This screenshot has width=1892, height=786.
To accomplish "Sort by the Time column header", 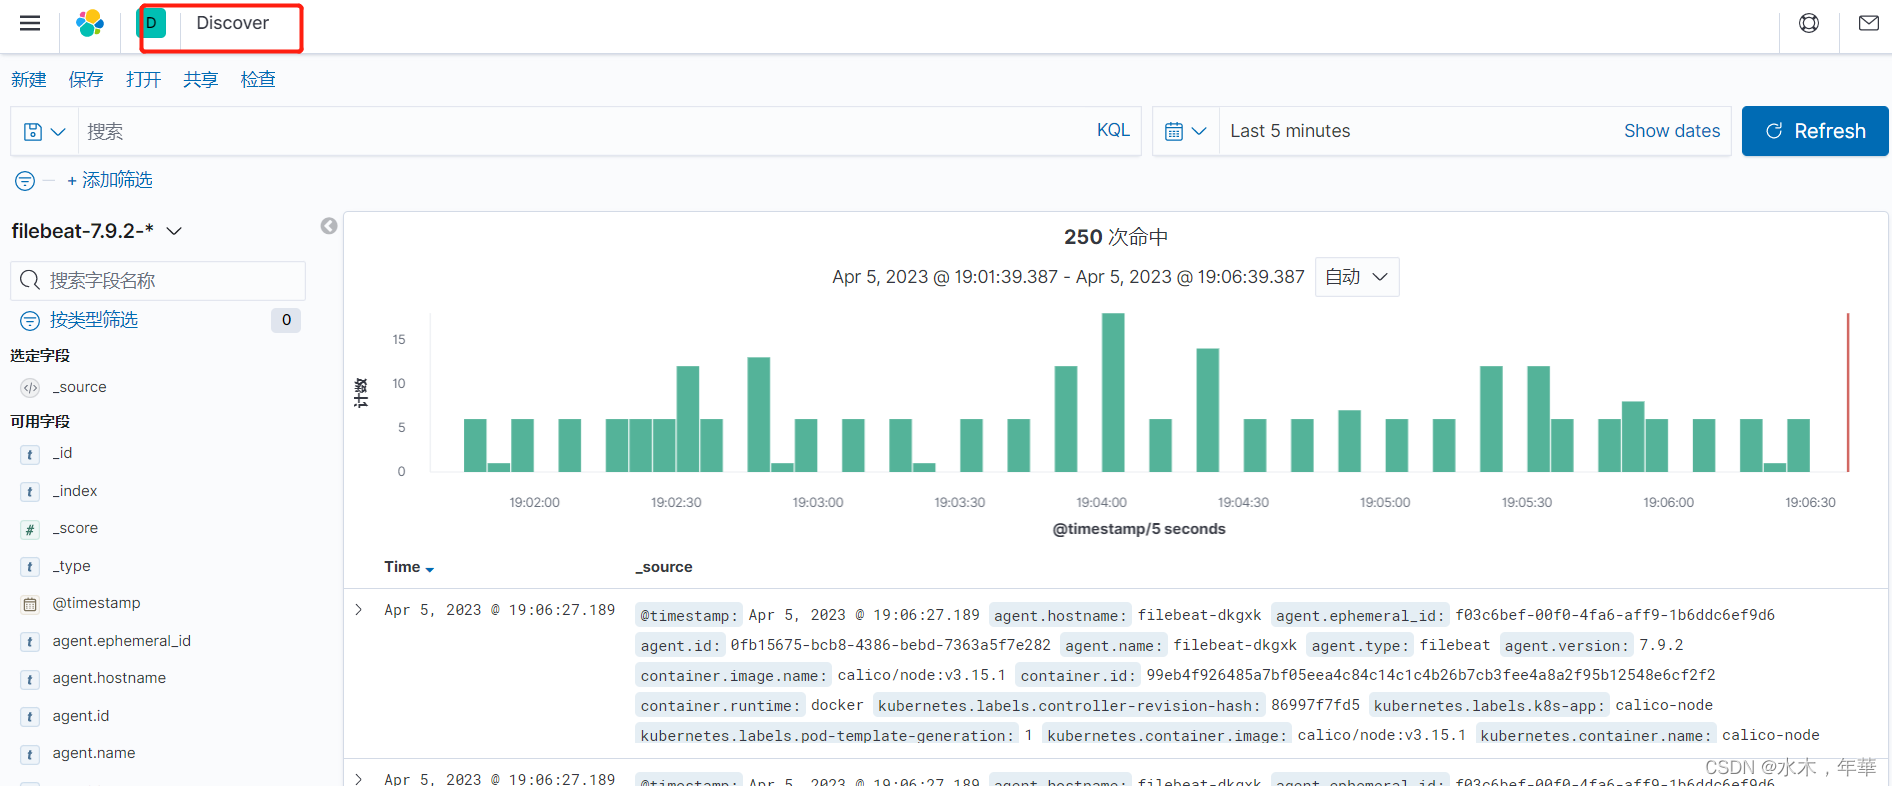I will 409,567.
